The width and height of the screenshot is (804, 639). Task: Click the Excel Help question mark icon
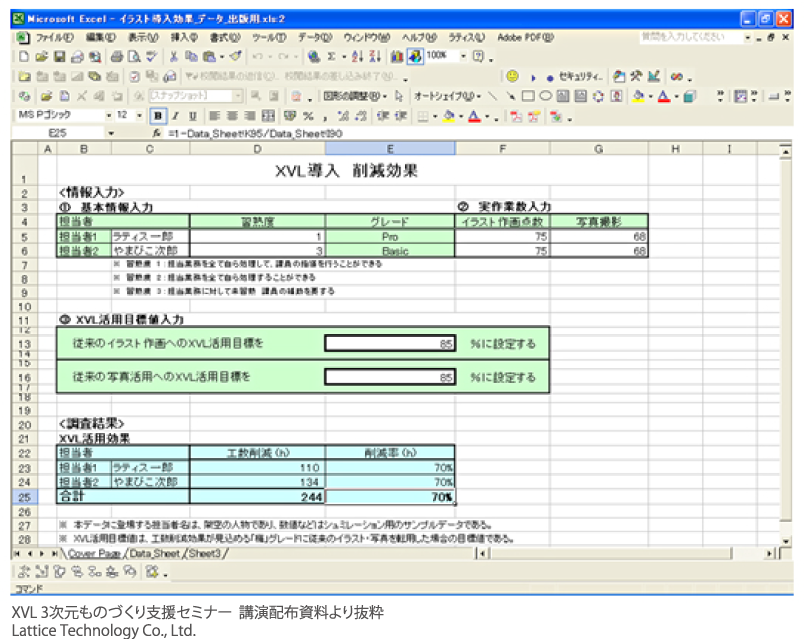click(478, 56)
